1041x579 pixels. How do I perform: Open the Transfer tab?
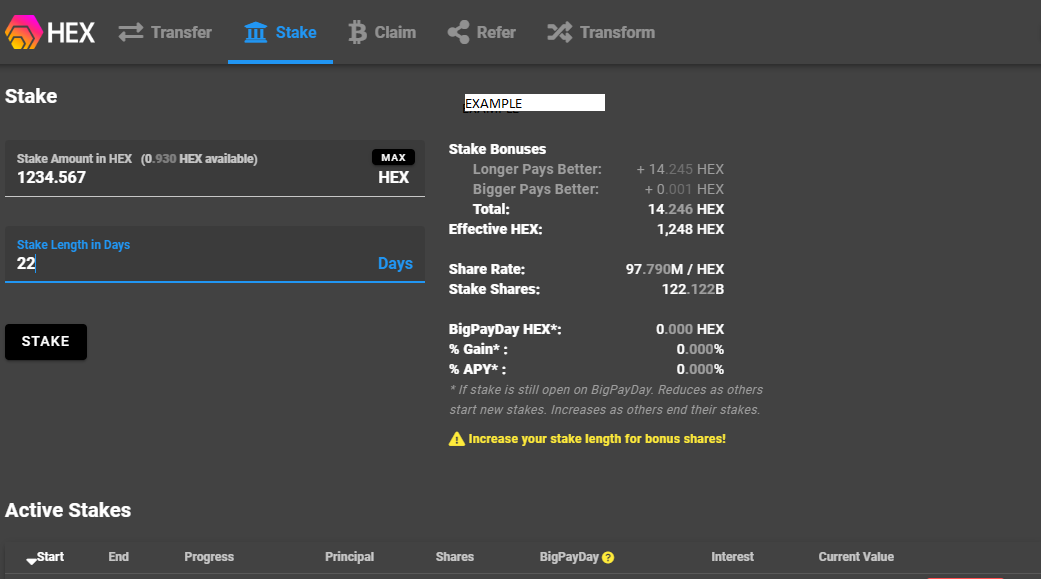(x=165, y=32)
